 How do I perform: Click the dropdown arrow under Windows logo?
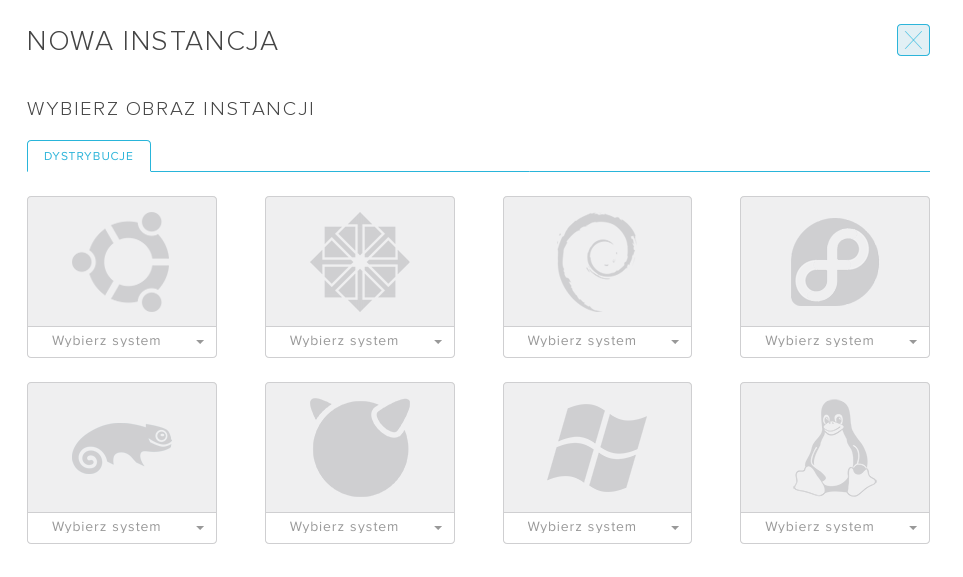(675, 528)
